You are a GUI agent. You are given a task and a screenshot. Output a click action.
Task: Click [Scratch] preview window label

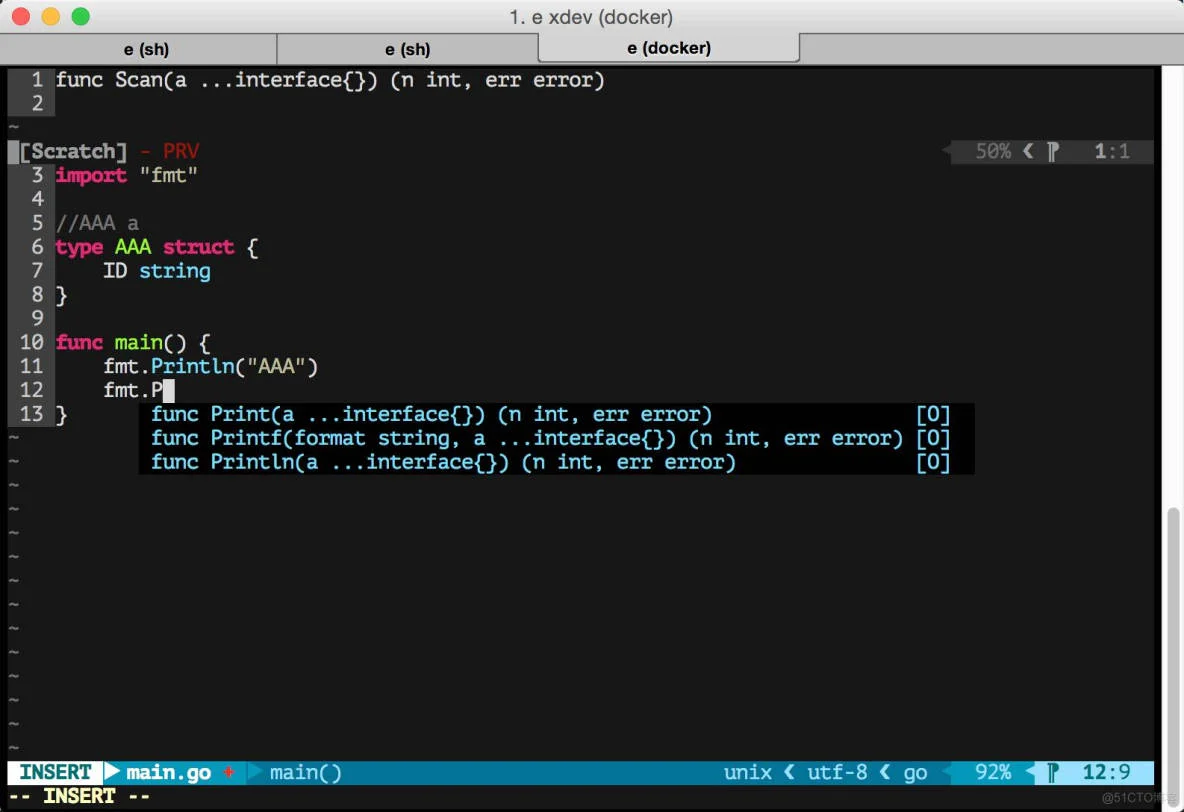click(73, 151)
